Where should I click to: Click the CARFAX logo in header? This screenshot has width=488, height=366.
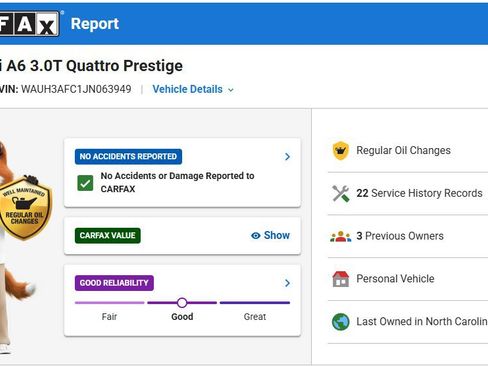click(29, 23)
